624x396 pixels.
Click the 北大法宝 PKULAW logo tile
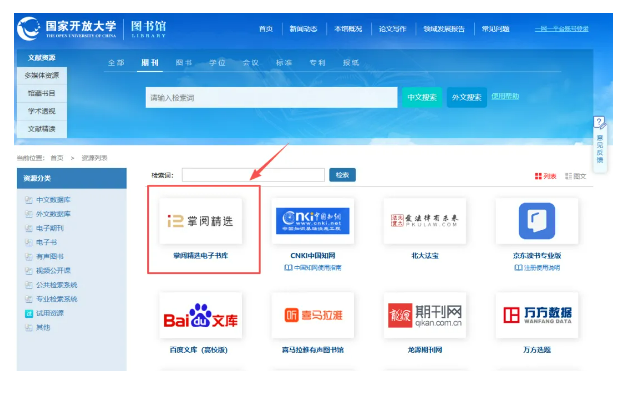point(425,221)
